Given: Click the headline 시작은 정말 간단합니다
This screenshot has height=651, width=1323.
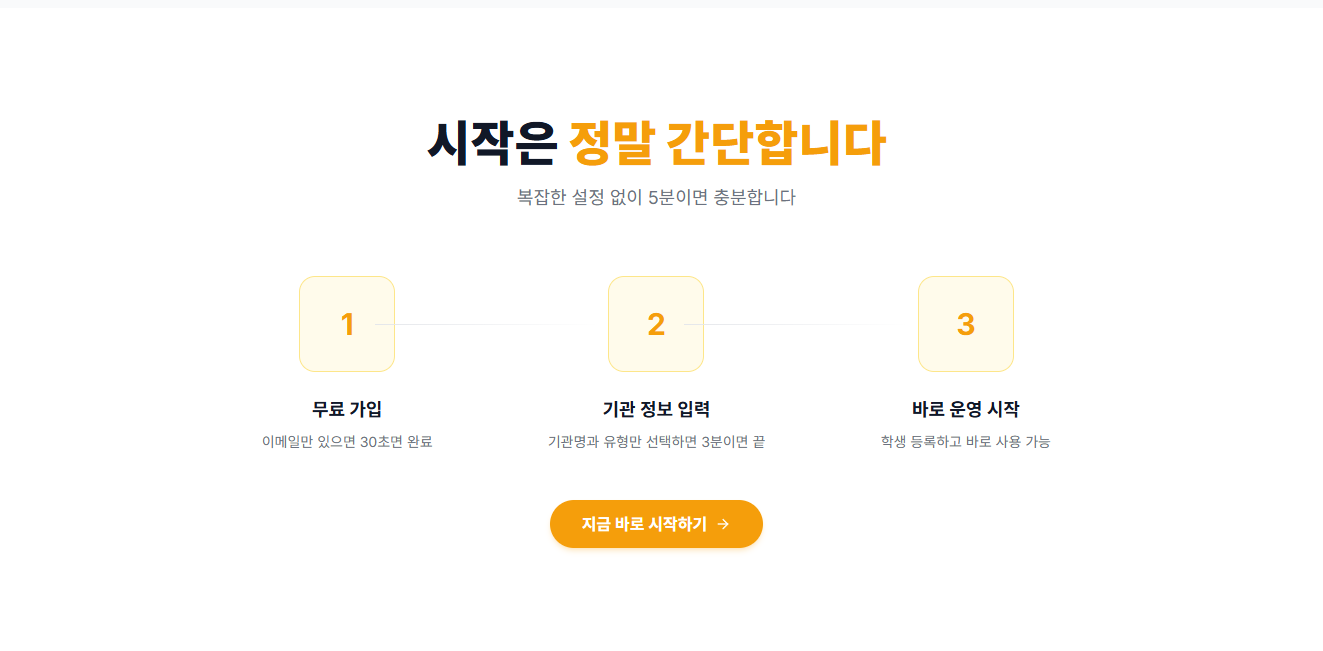Looking at the screenshot, I should [x=656, y=141].
